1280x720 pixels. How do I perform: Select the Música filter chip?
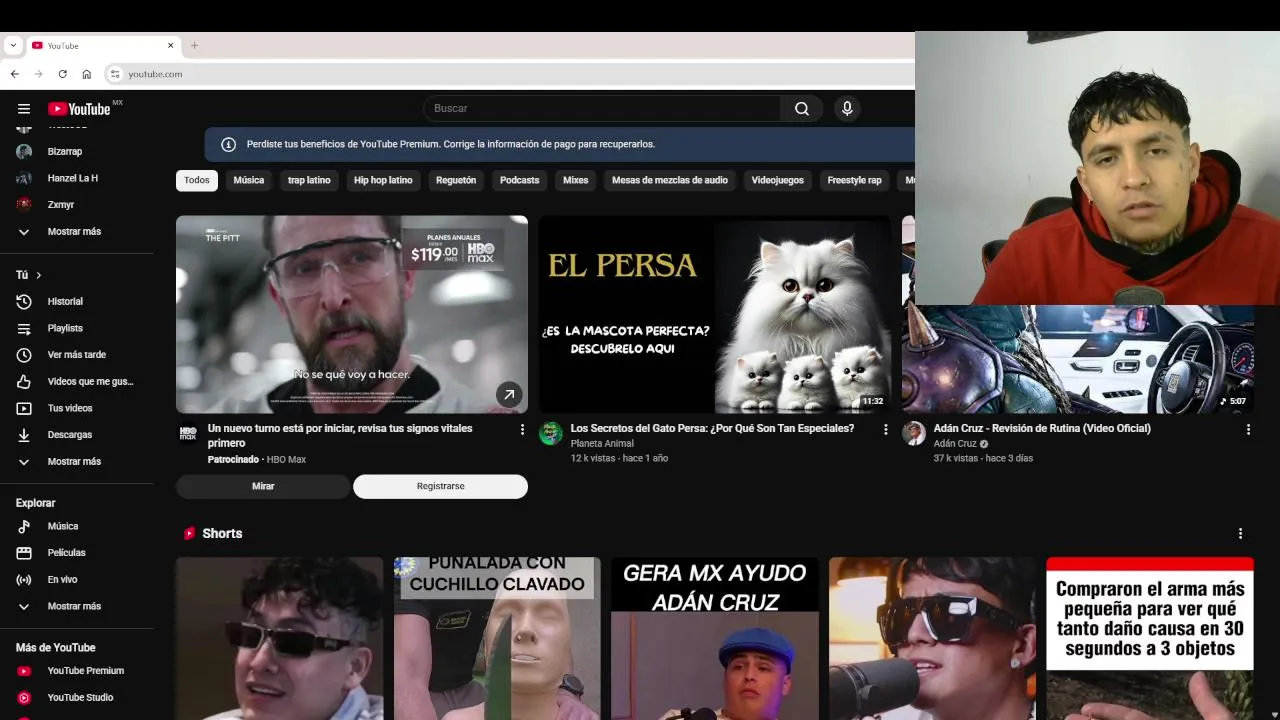(x=249, y=180)
